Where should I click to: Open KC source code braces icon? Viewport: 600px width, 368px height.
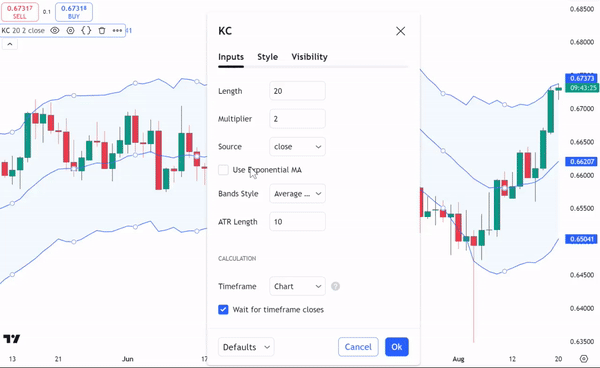(86, 30)
